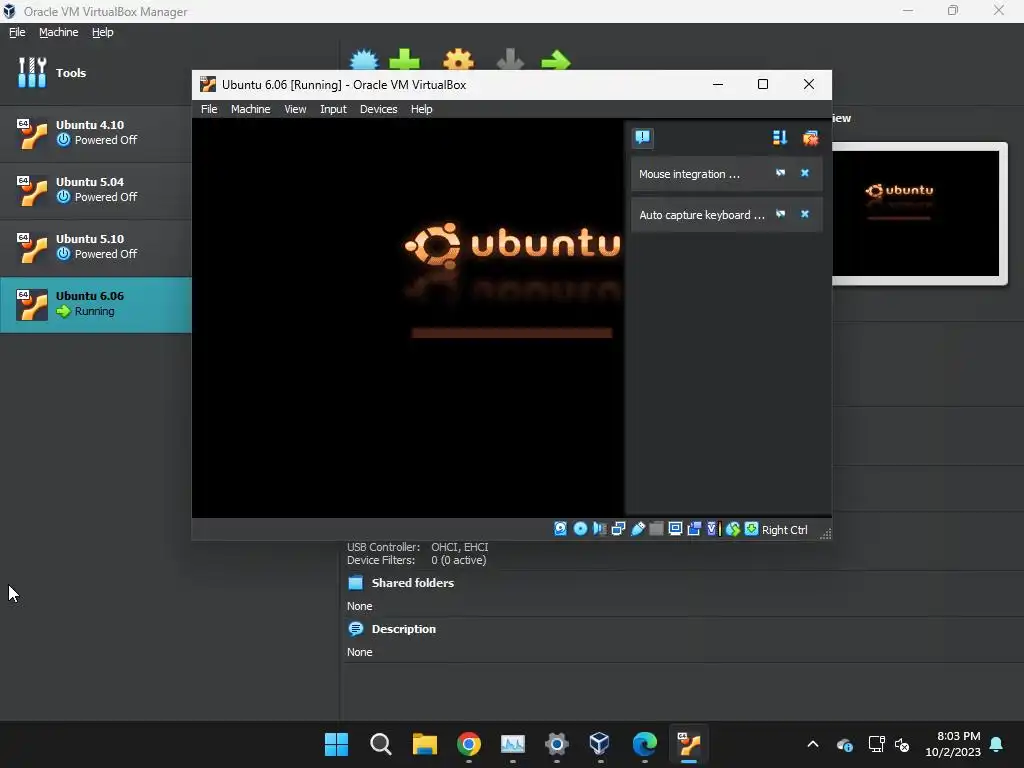Expand details of Mouse integration notification
Image resolution: width=1024 pixels, height=768 pixels.
pyautogui.click(x=780, y=173)
